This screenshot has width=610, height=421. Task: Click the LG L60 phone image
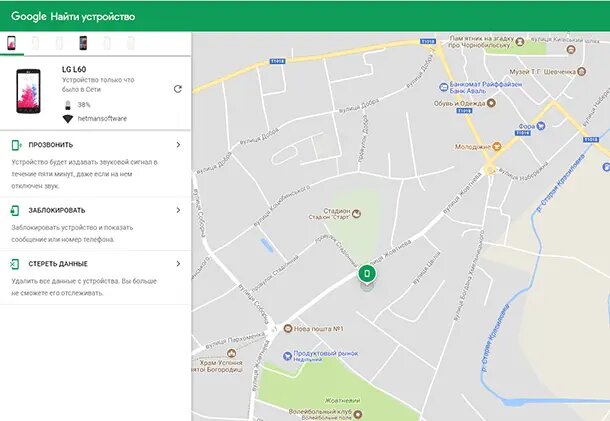pyautogui.click(x=28, y=91)
